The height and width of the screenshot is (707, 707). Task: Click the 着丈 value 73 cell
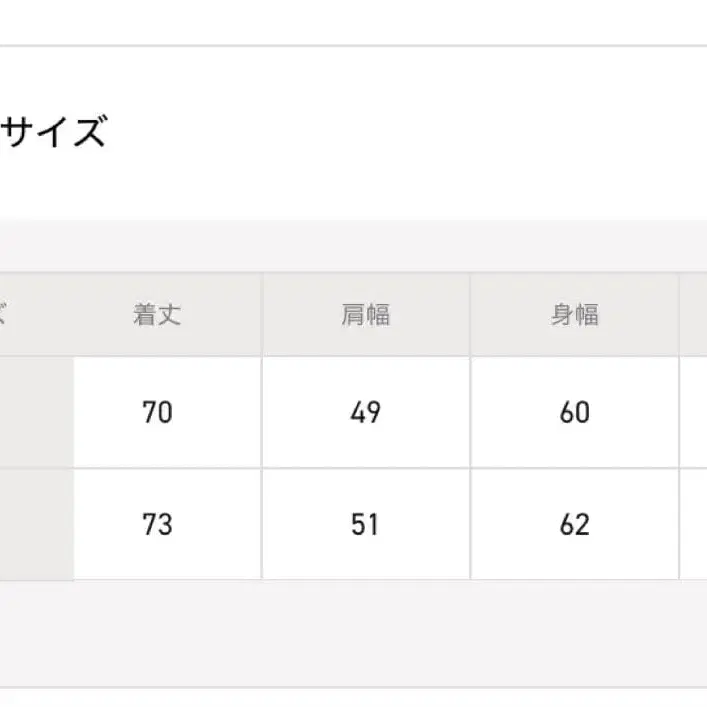click(158, 524)
